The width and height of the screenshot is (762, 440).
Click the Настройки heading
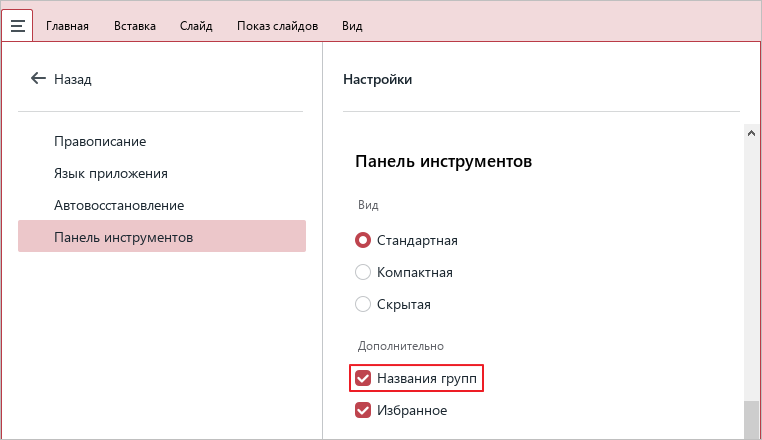pyautogui.click(x=378, y=79)
